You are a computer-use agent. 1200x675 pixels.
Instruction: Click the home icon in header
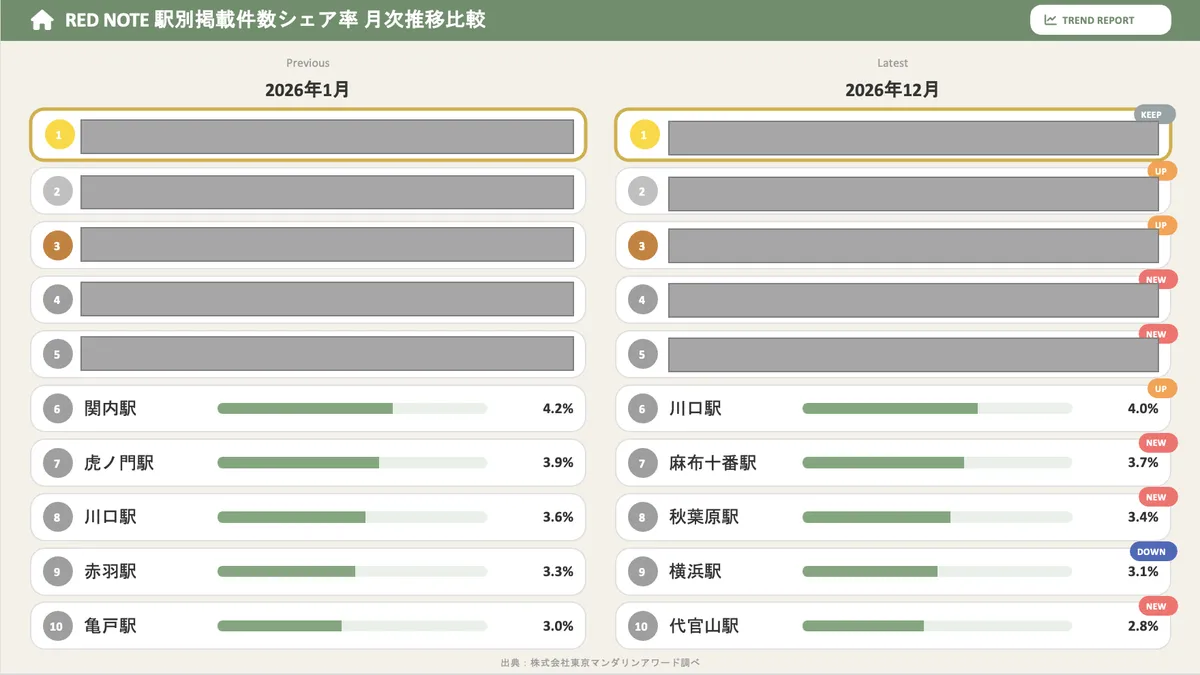click(42, 21)
